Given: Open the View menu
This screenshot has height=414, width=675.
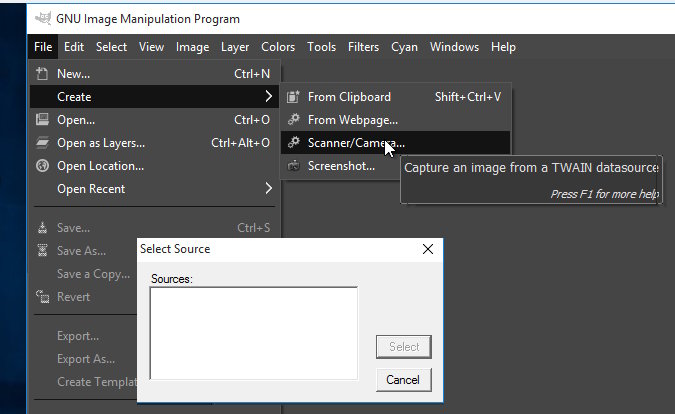Looking at the screenshot, I should [x=151, y=46].
